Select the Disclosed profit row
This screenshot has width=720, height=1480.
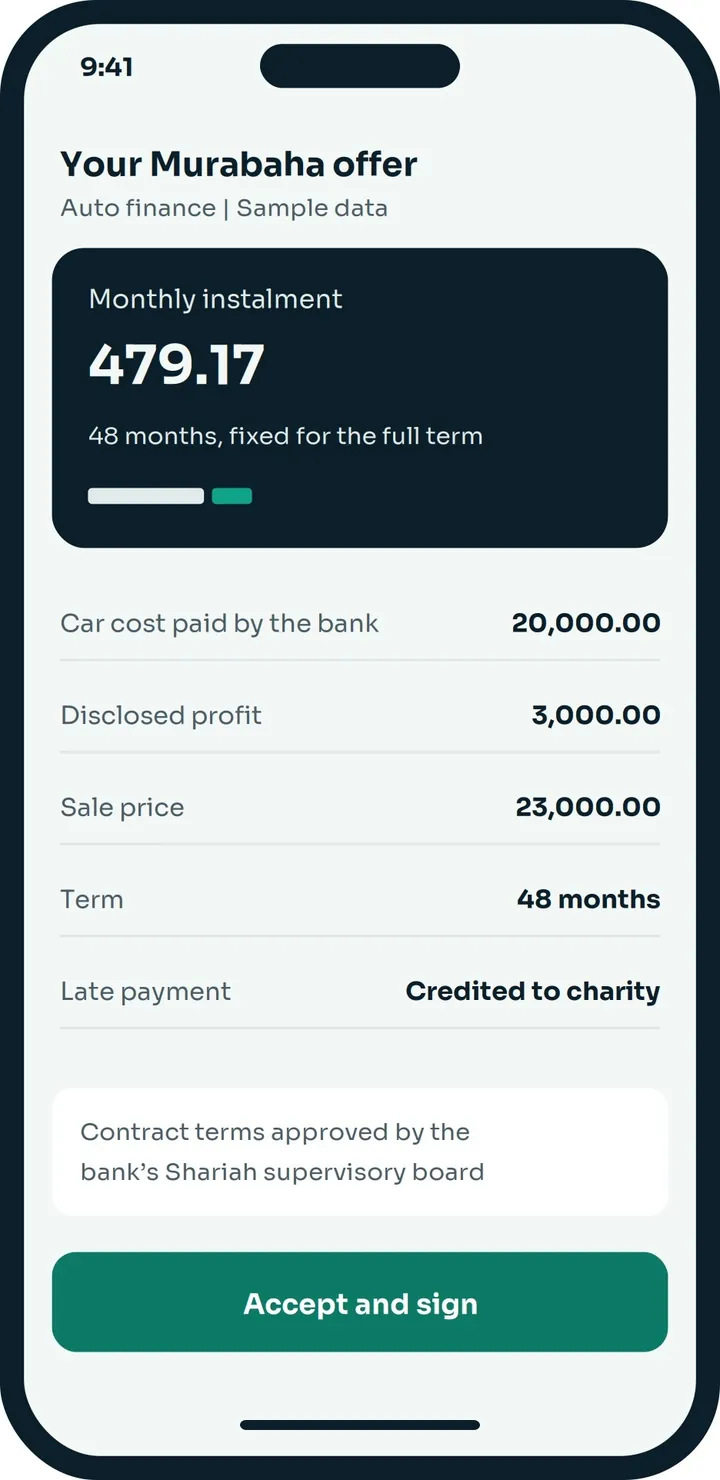(360, 715)
